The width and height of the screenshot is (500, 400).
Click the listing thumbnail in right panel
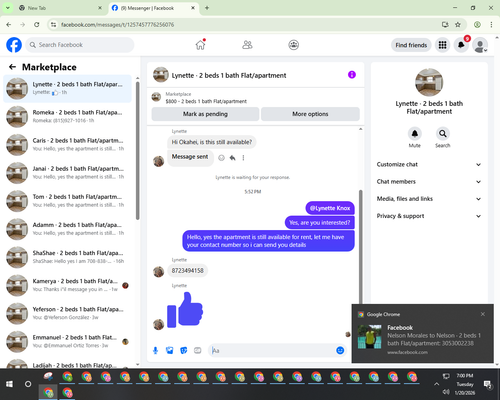click(429, 82)
